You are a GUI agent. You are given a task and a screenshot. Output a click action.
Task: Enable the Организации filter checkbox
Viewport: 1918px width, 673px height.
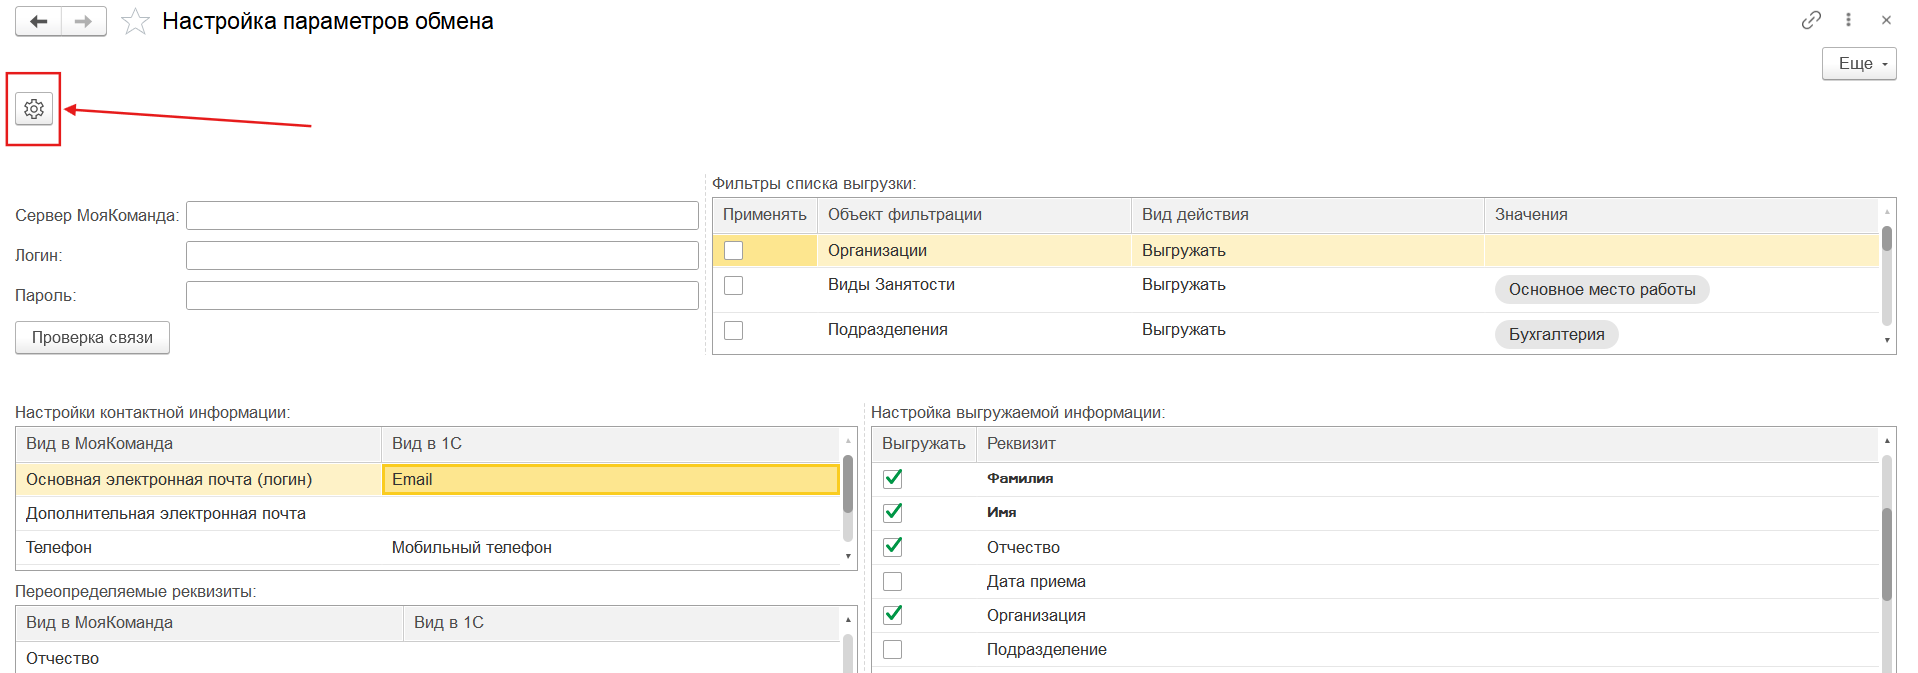tap(733, 250)
